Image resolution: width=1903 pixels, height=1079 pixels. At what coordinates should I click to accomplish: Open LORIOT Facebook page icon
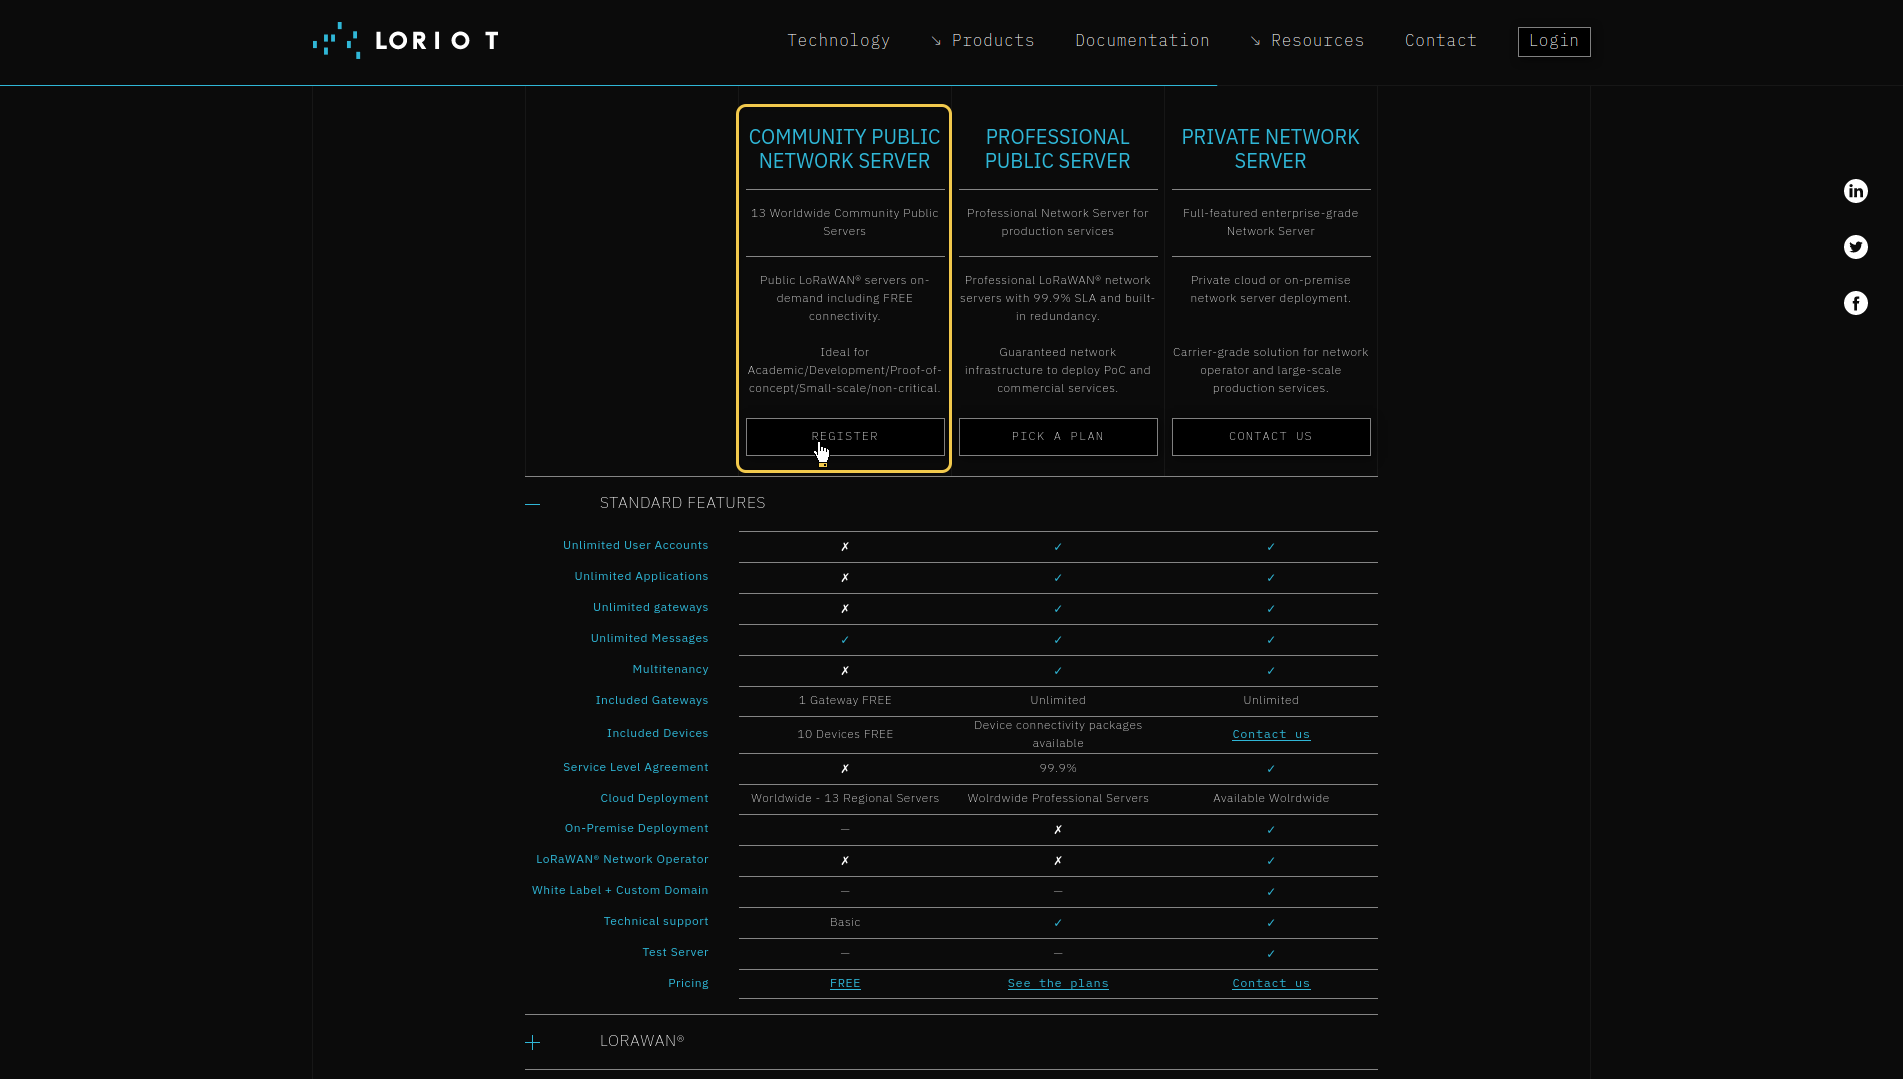[x=1855, y=303]
